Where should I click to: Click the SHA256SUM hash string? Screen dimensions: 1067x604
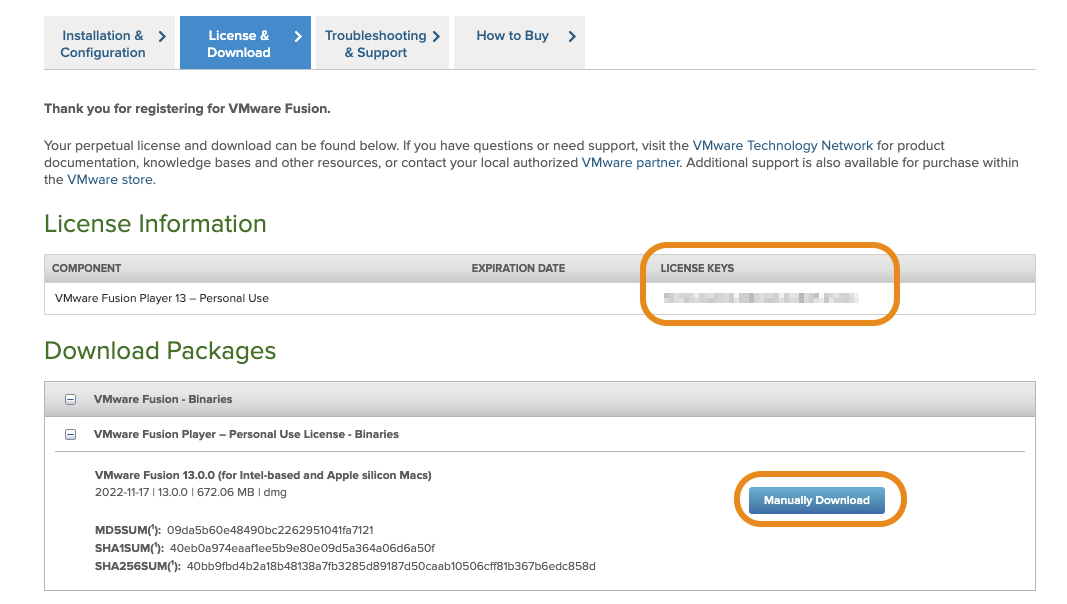pos(390,566)
